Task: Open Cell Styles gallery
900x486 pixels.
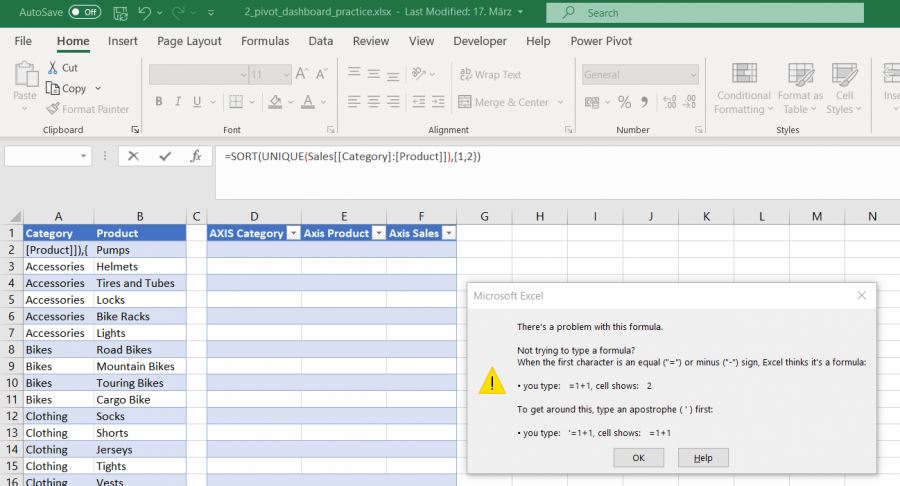Action: pyautogui.click(x=844, y=88)
